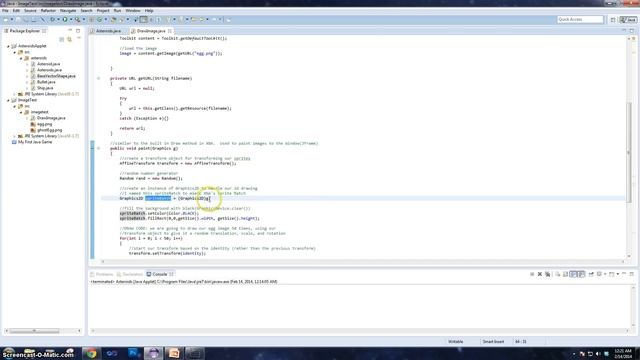Click Collapse All in Package Explorer

[x=62, y=39]
